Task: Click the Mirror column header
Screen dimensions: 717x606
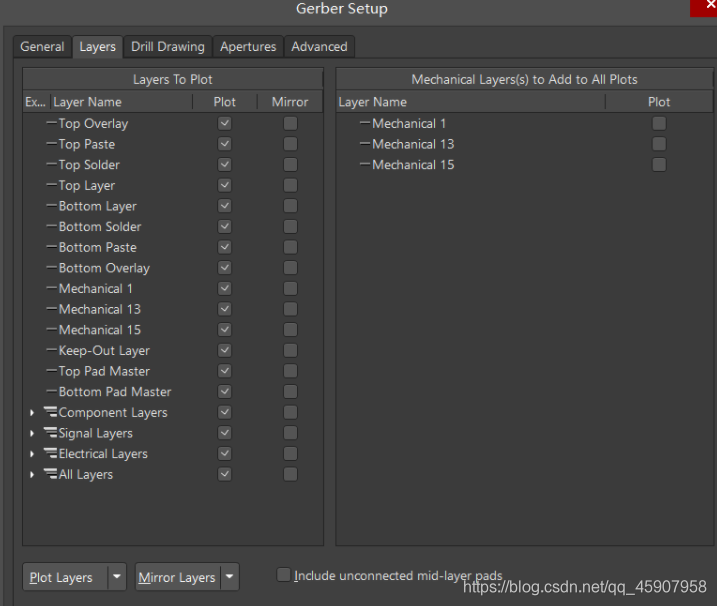Action: click(x=290, y=102)
